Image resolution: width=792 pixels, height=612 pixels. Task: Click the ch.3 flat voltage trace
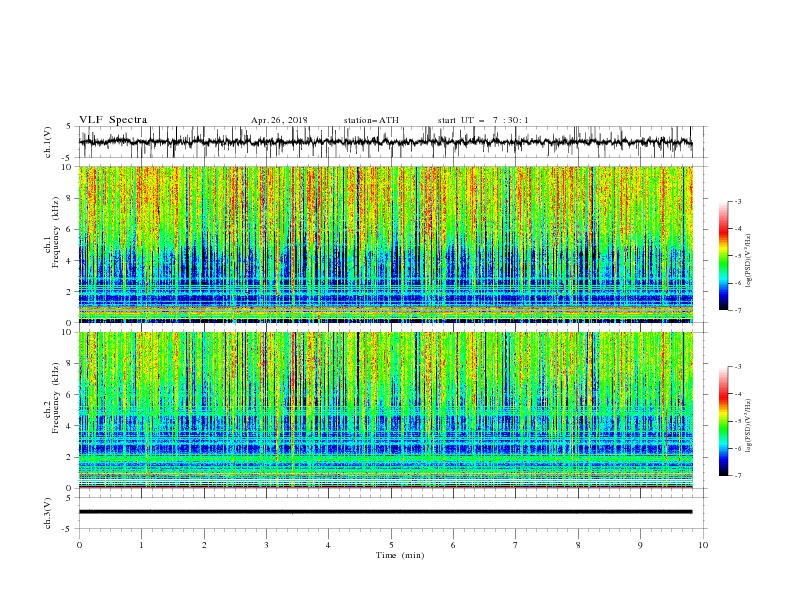point(385,512)
